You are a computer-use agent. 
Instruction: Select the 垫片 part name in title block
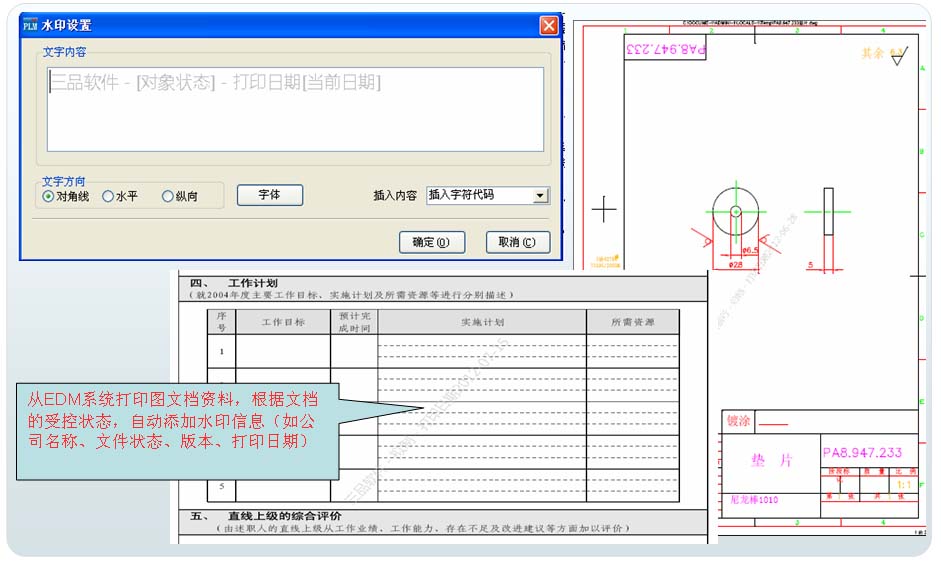click(771, 459)
